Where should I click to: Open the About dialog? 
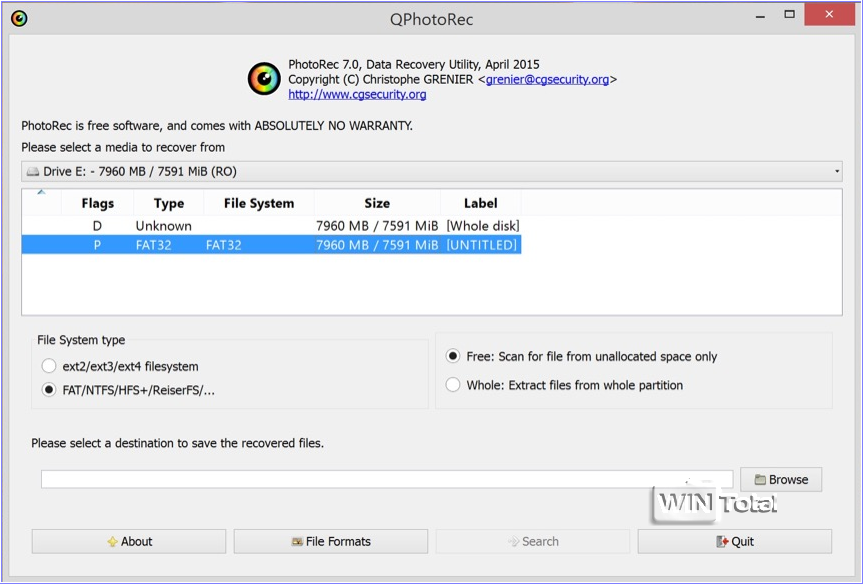pyautogui.click(x=129, y=542)
